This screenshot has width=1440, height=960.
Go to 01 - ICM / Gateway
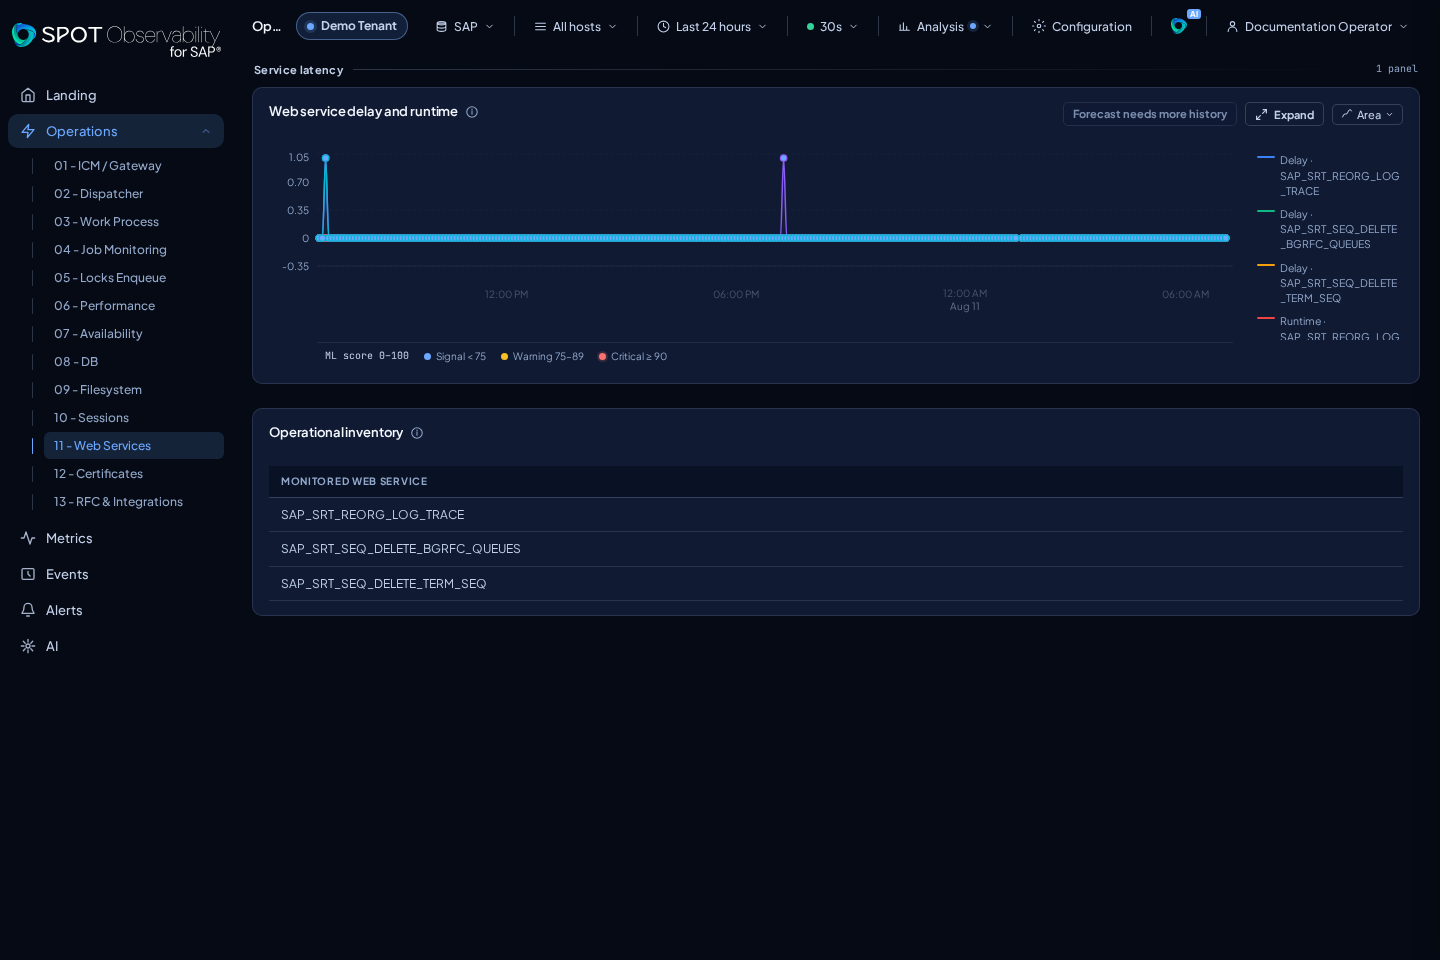click(134, 166)
